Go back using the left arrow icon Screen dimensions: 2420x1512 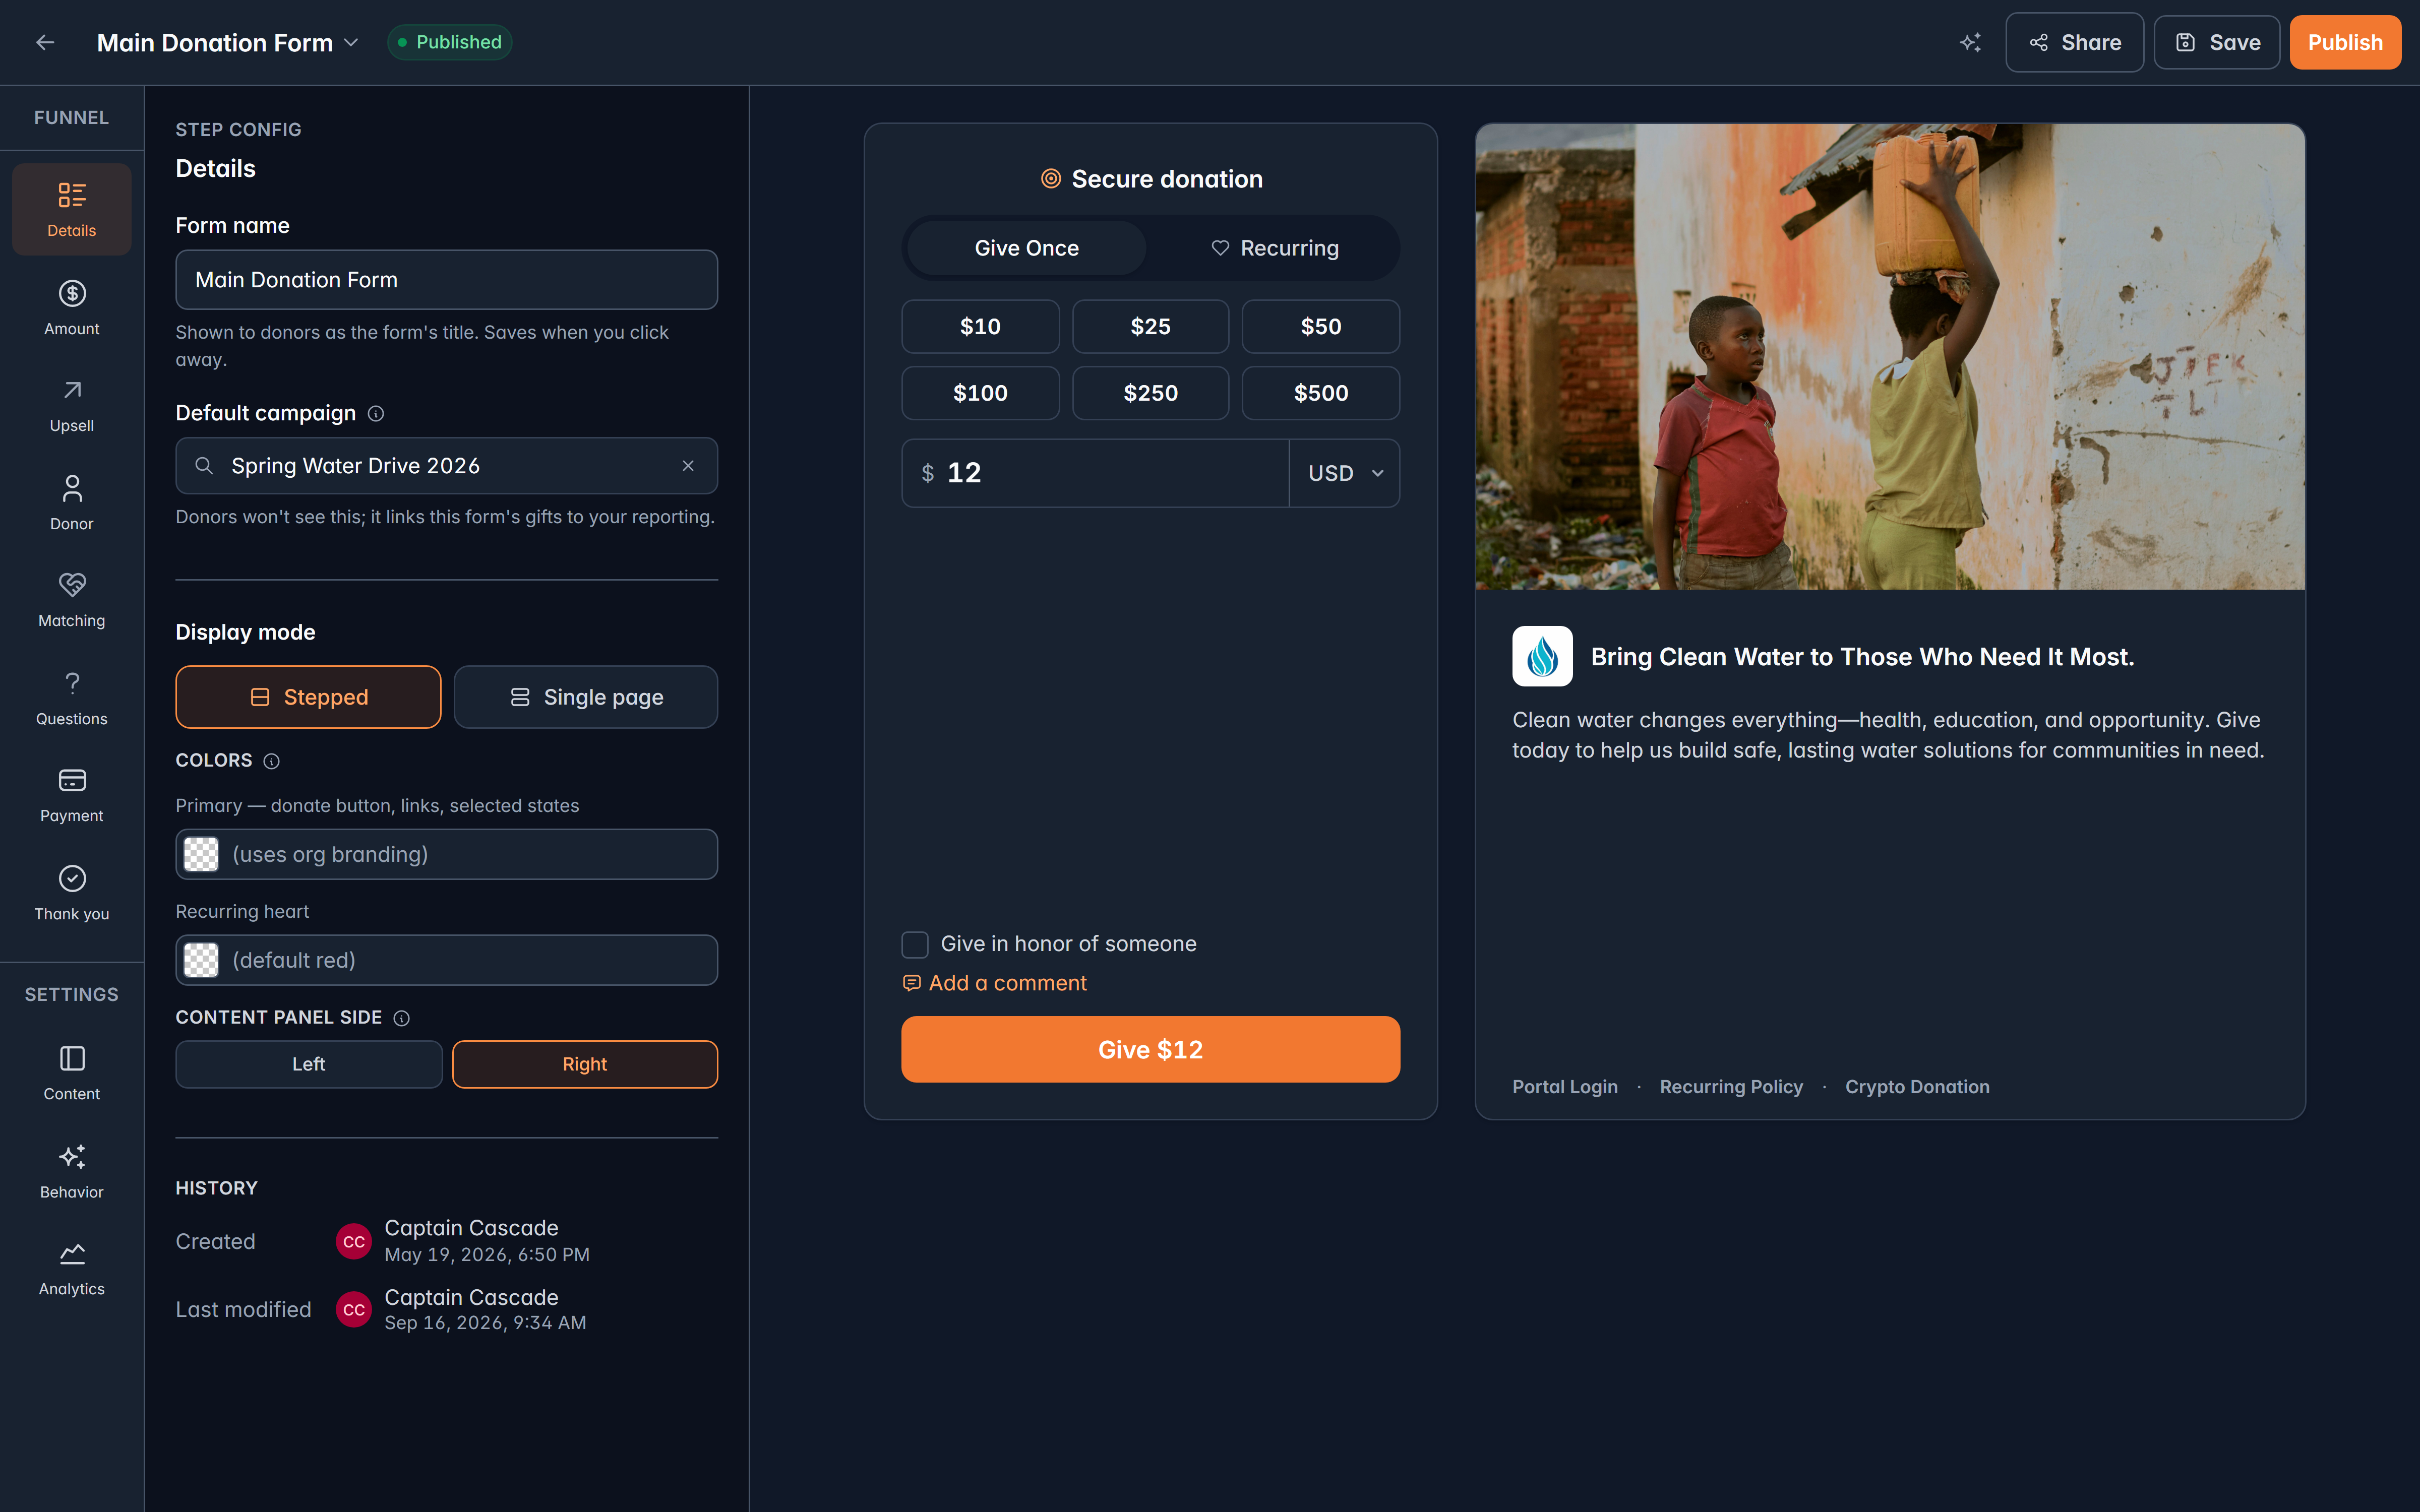(45, 42)
